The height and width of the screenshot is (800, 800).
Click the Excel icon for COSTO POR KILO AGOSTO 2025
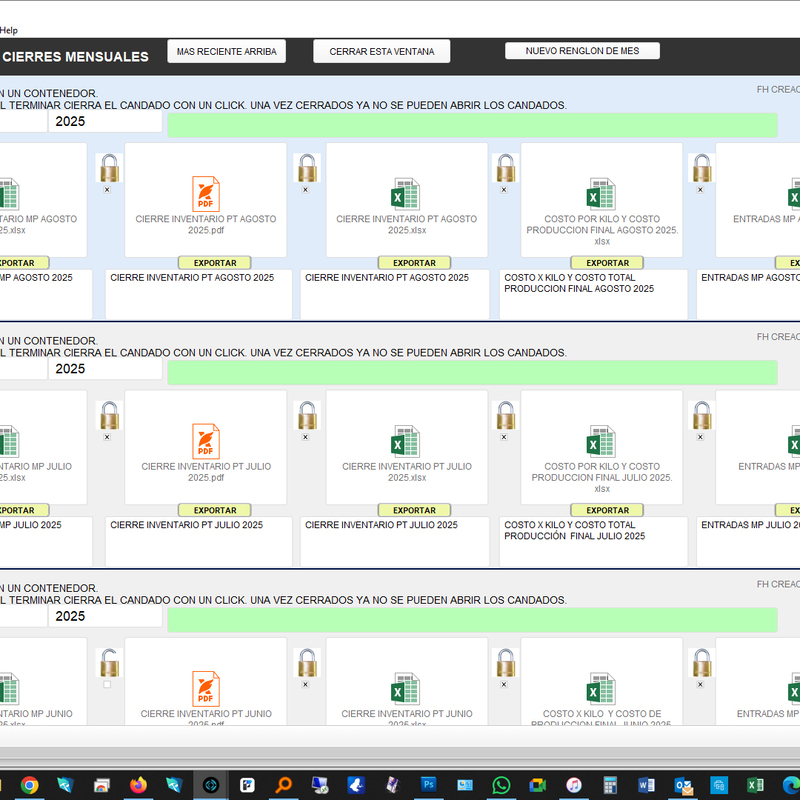point(601,193)
